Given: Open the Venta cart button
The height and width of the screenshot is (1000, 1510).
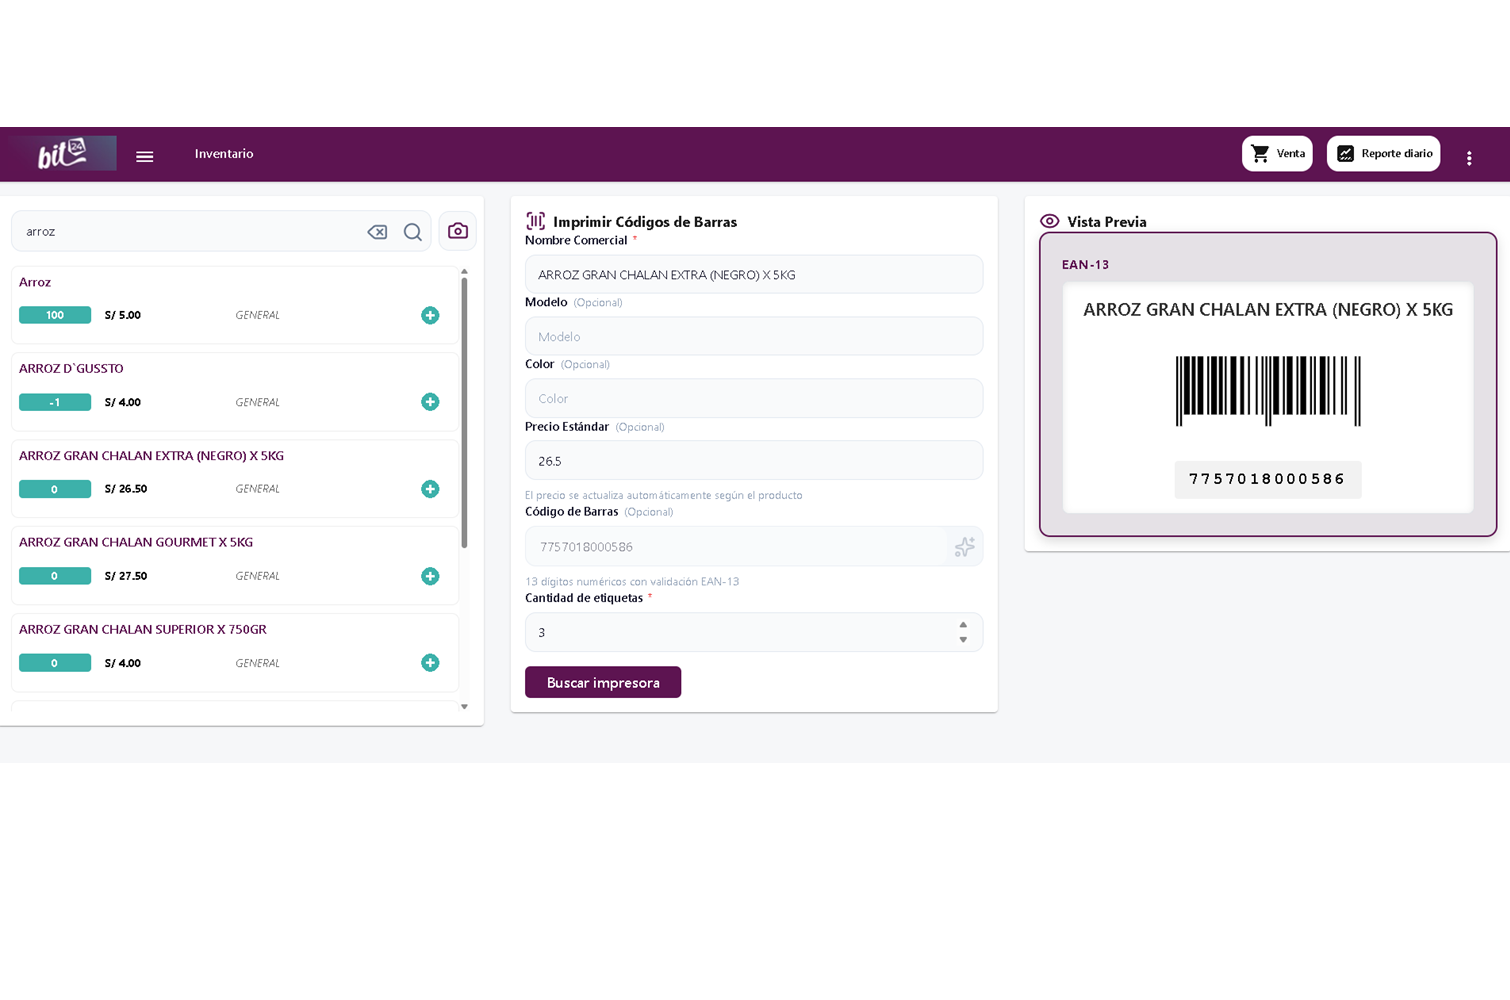Looking at the screenshot, I should tap(1277, 154).
